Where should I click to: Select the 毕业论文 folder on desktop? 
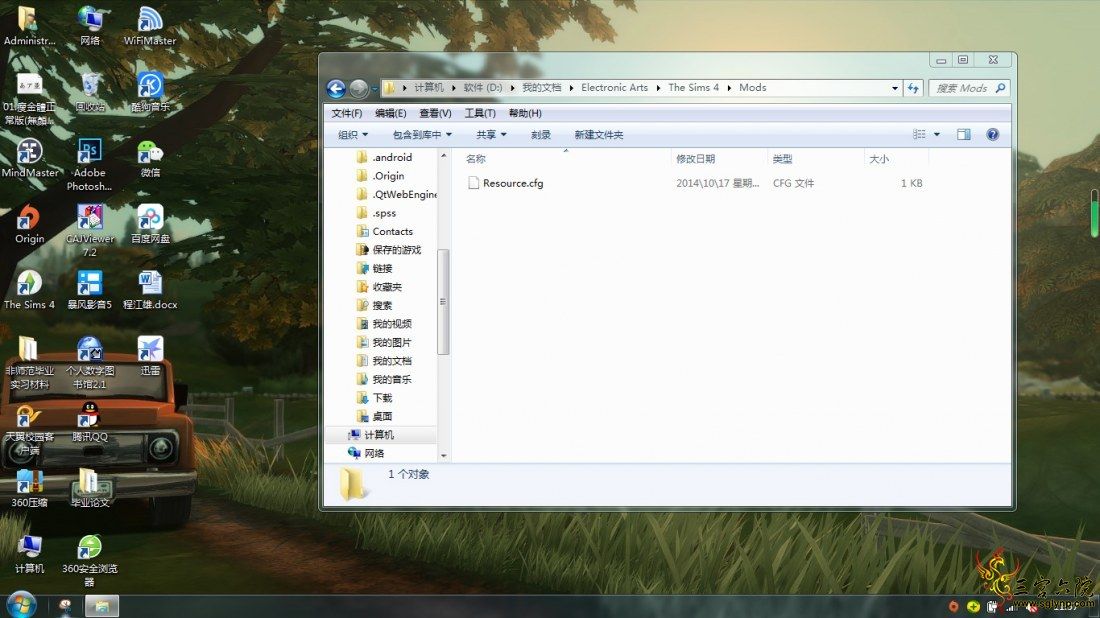point(90,488)
